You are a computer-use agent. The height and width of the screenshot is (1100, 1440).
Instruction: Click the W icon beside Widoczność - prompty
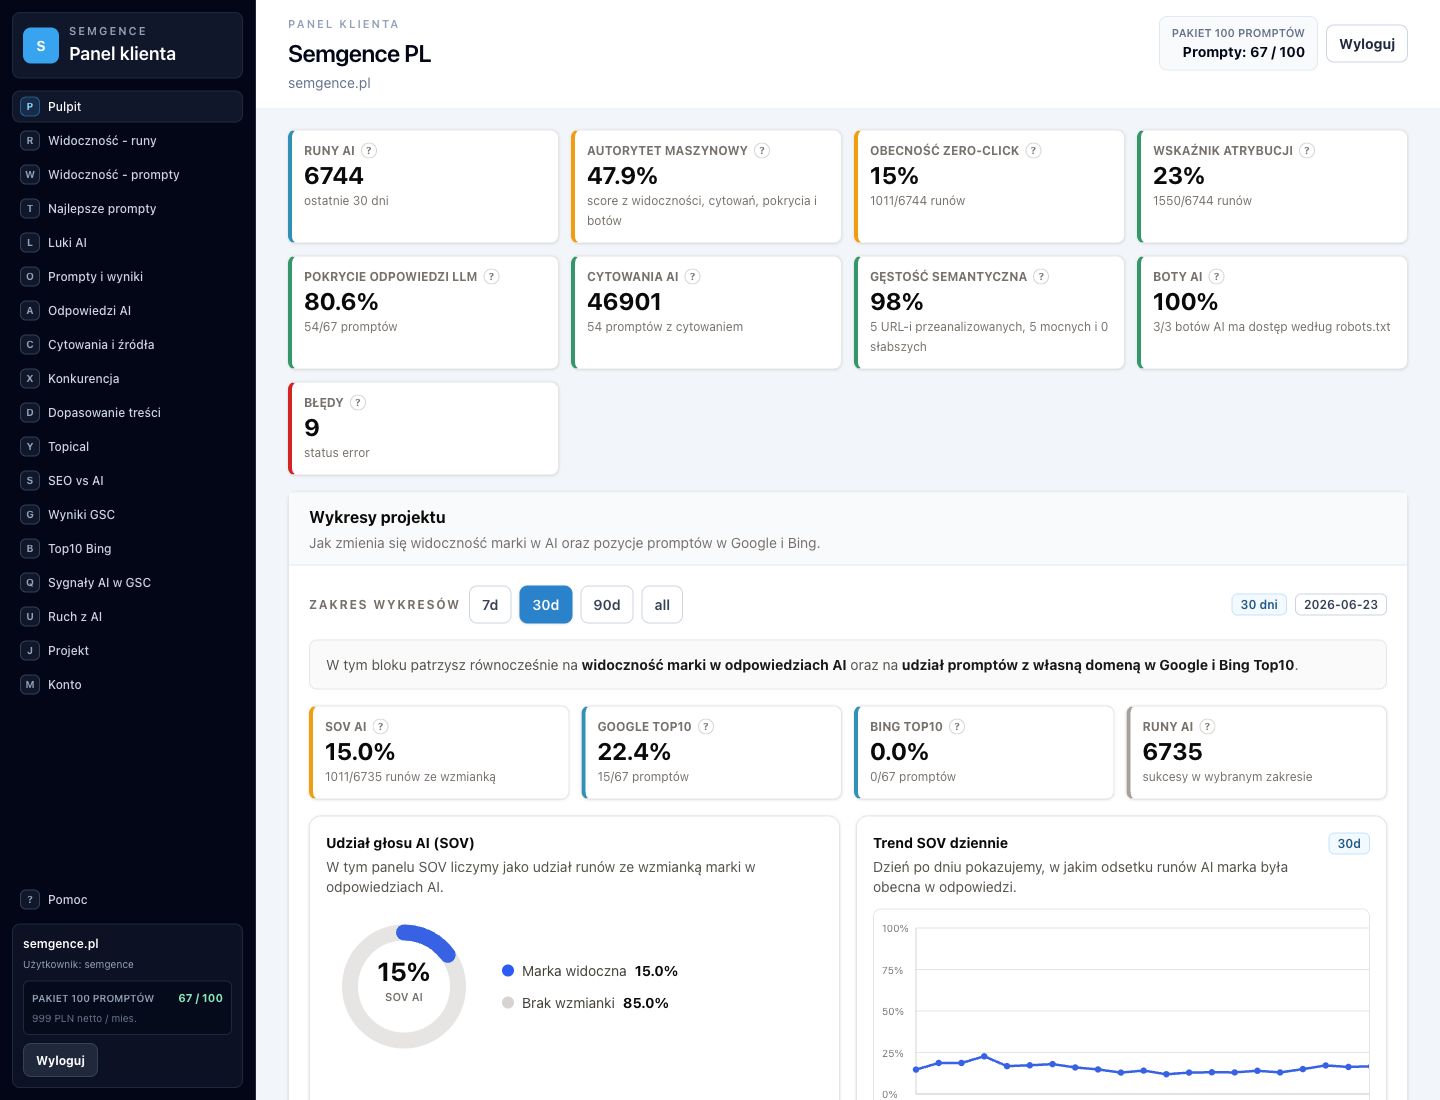tap(30, 175)
